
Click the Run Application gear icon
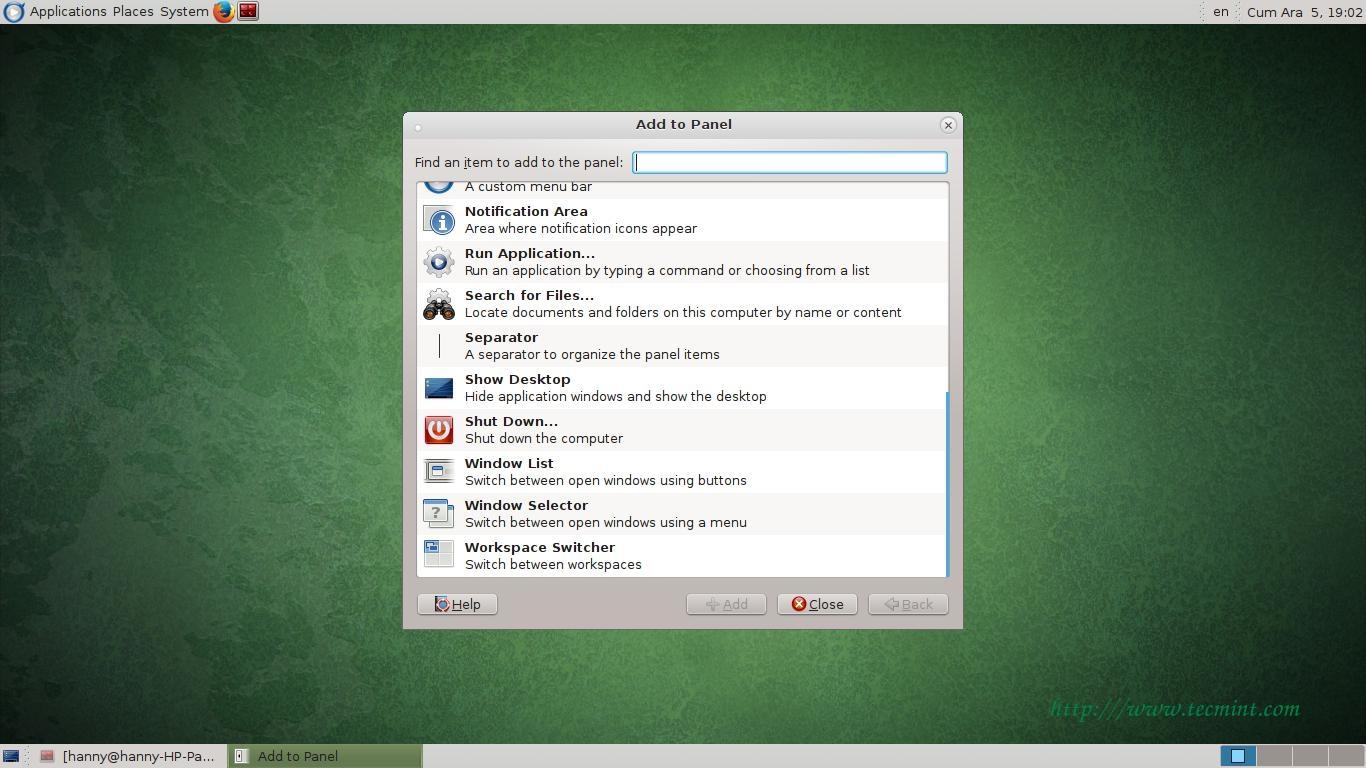(x=439, y=262)
